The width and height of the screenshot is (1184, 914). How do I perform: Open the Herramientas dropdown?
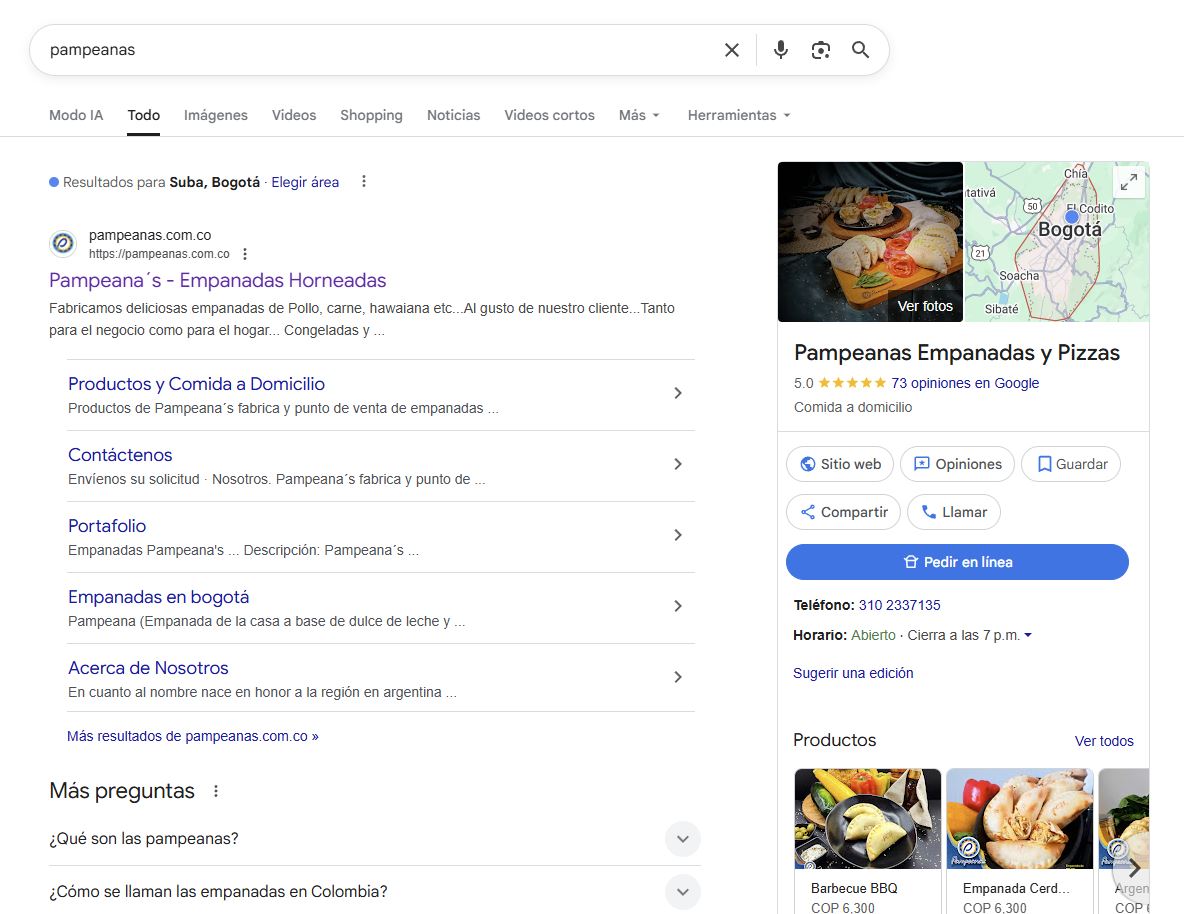pos(738,115)
